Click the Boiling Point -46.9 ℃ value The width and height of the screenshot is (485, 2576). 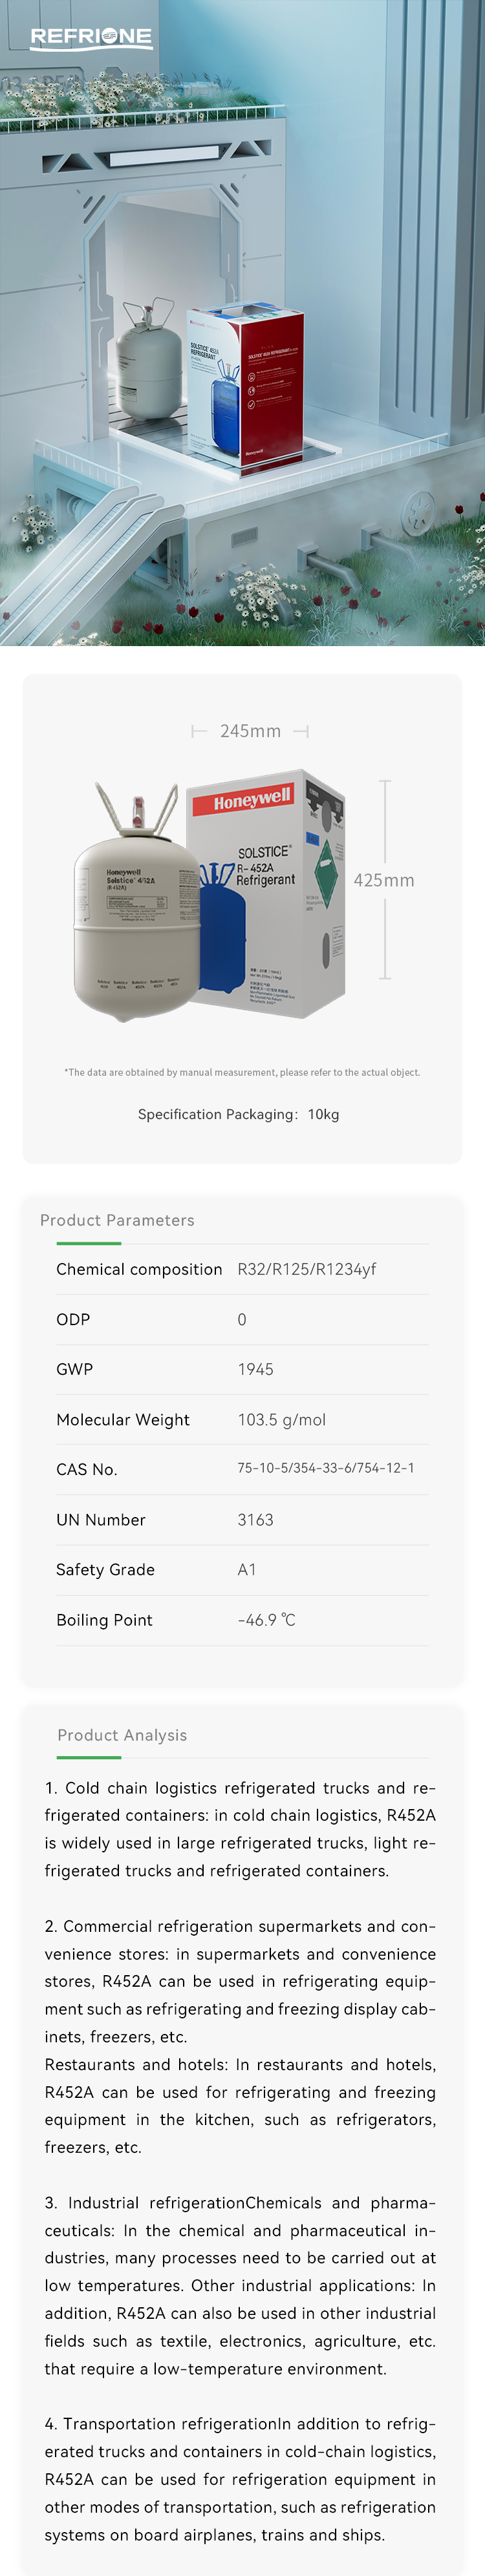tap(267, 1620)
